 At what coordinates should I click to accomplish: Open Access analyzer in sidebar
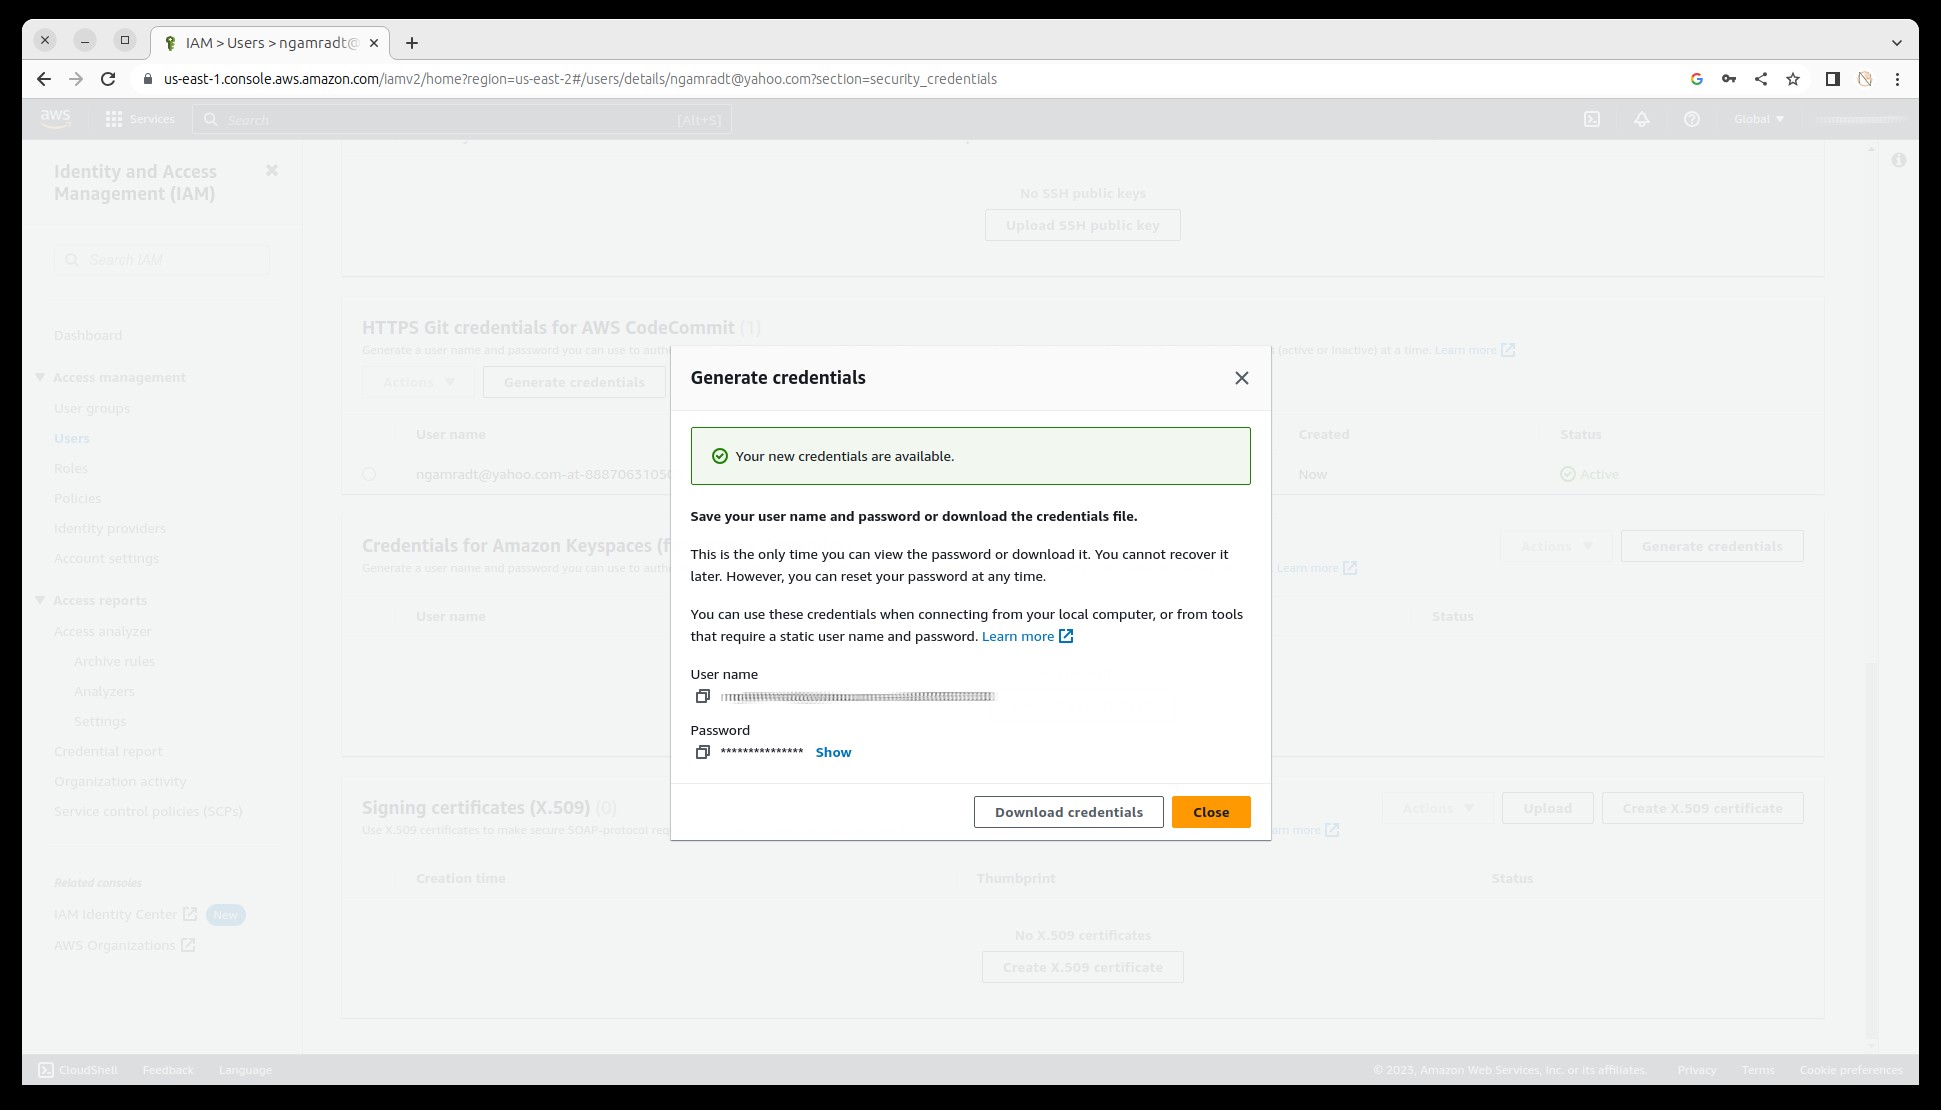[x=103, y=631]
